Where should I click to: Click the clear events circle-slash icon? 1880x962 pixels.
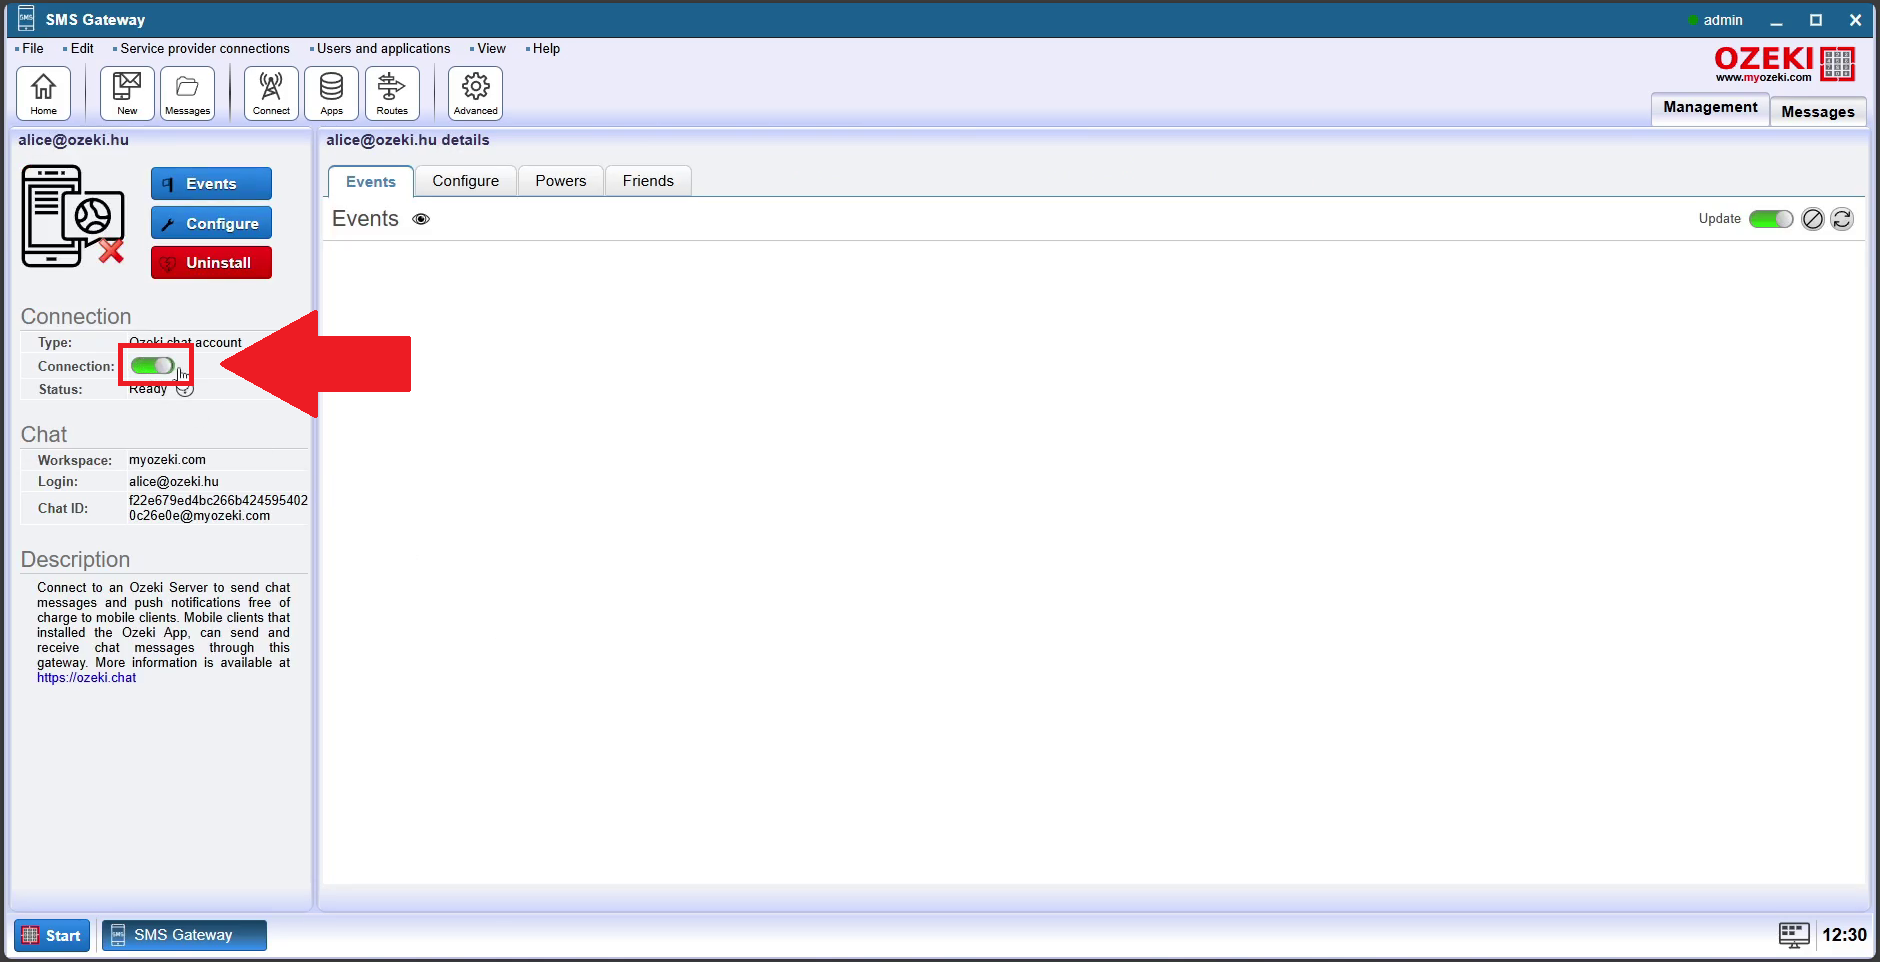click(1813, 219)
